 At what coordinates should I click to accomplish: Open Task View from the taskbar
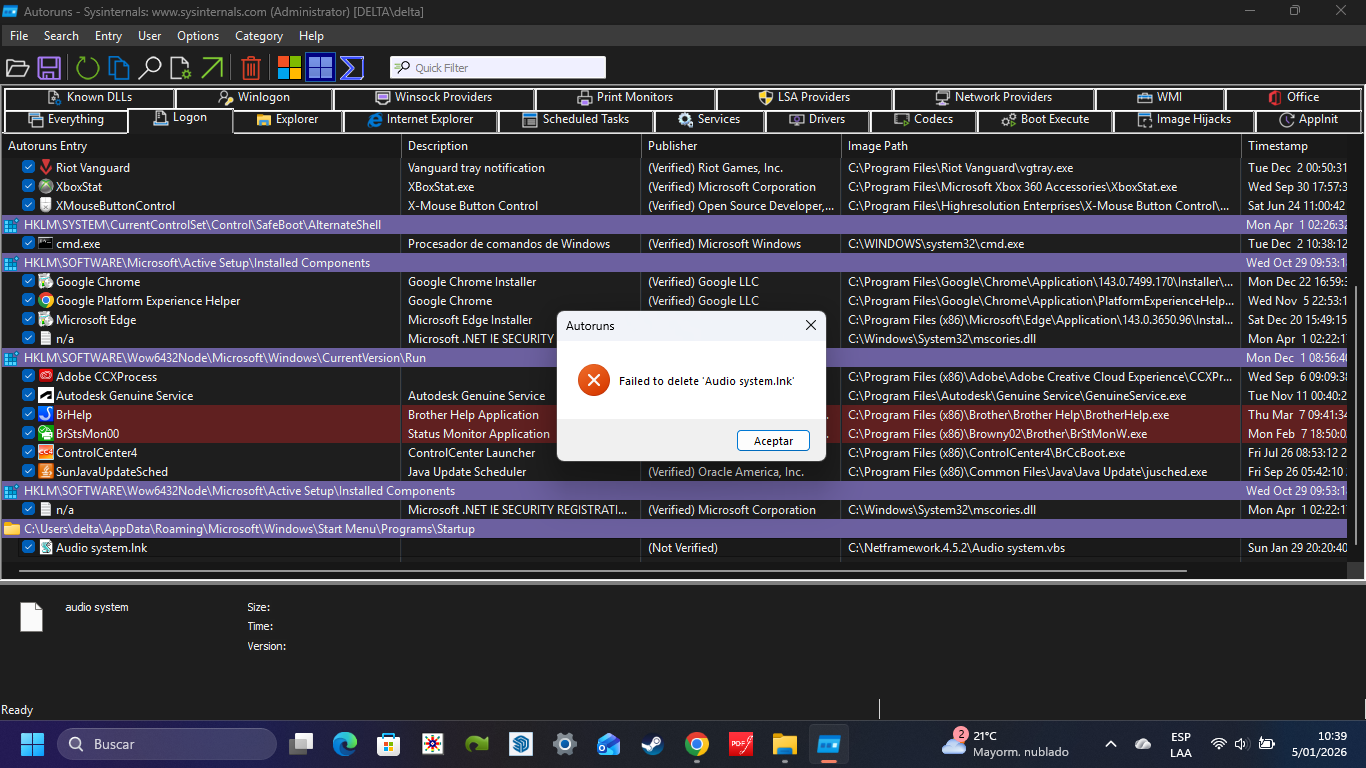[x=301, y=744]
